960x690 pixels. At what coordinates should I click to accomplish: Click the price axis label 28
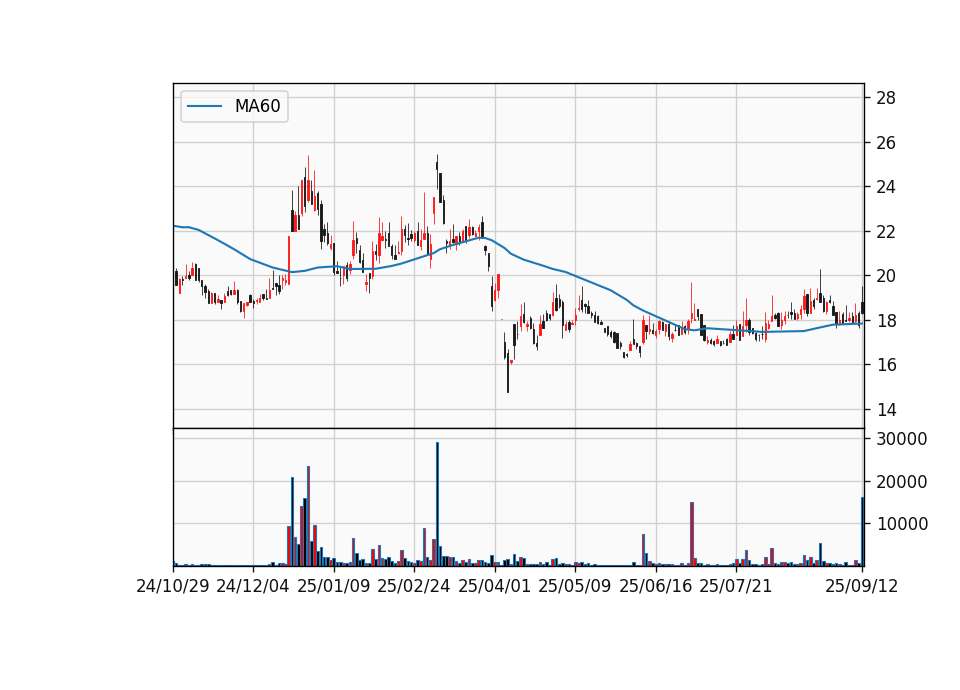point(886,98)
